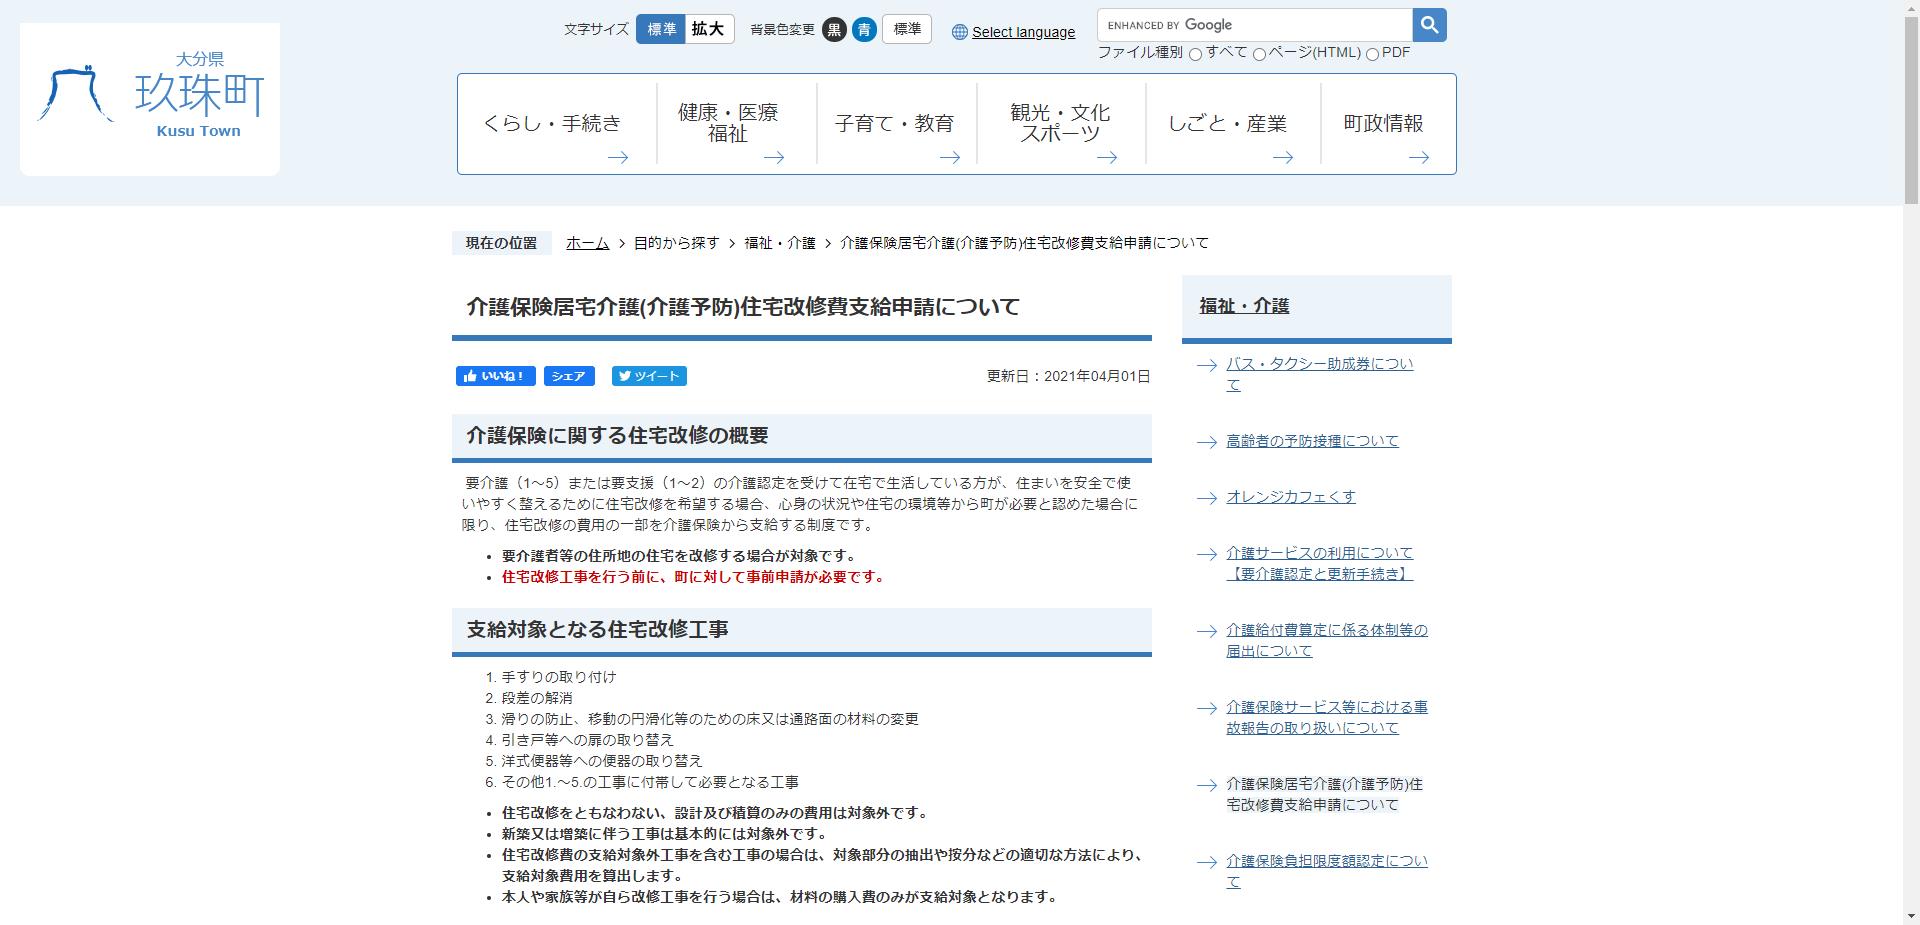Click the thumbs-up icon on いいね! button
This screenshot has width=1920, height=925.
pyautogui.click(x=470, y=376)
